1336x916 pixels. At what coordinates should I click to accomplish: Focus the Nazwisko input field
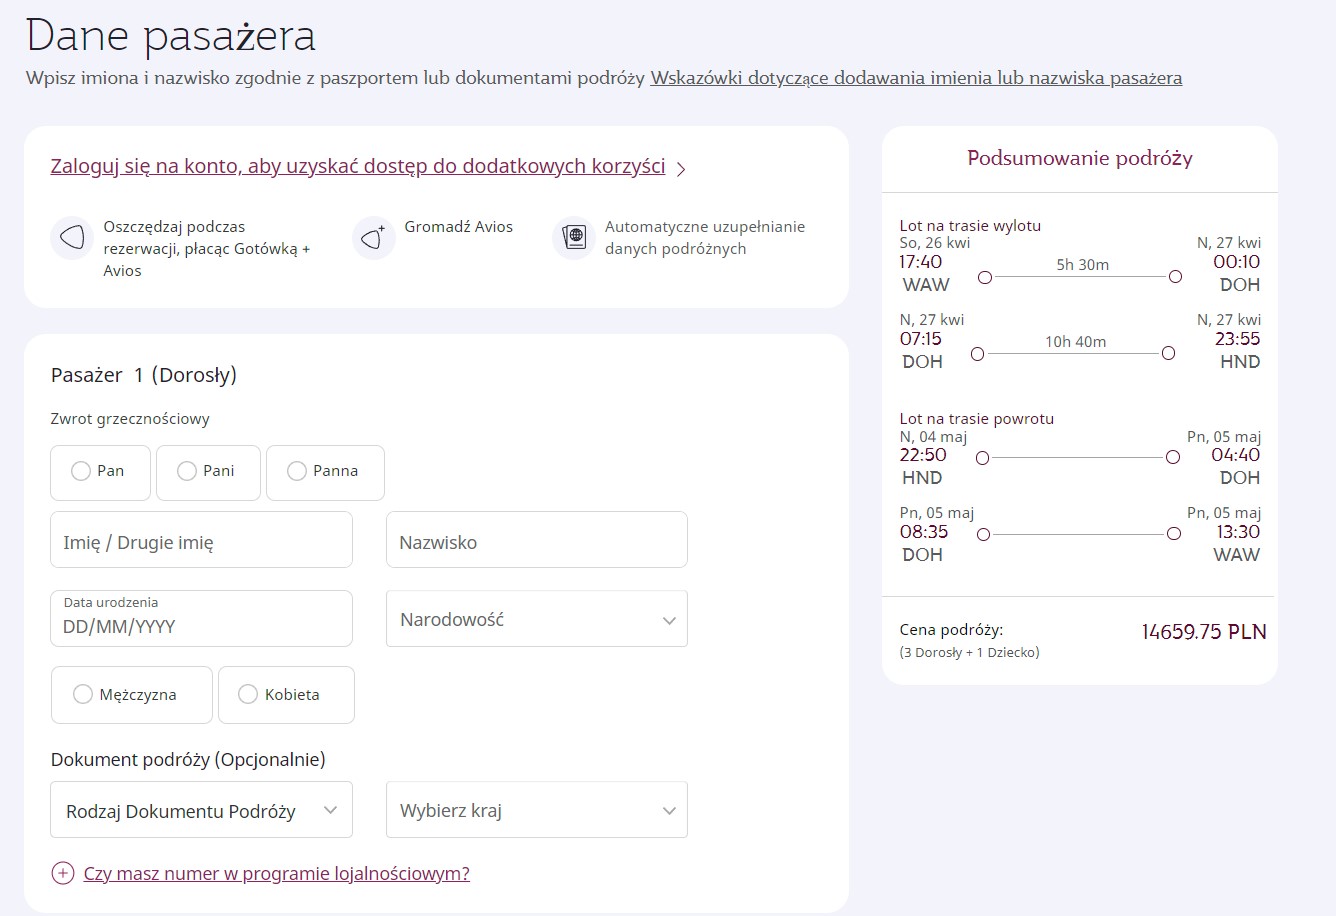click(537, 540)
